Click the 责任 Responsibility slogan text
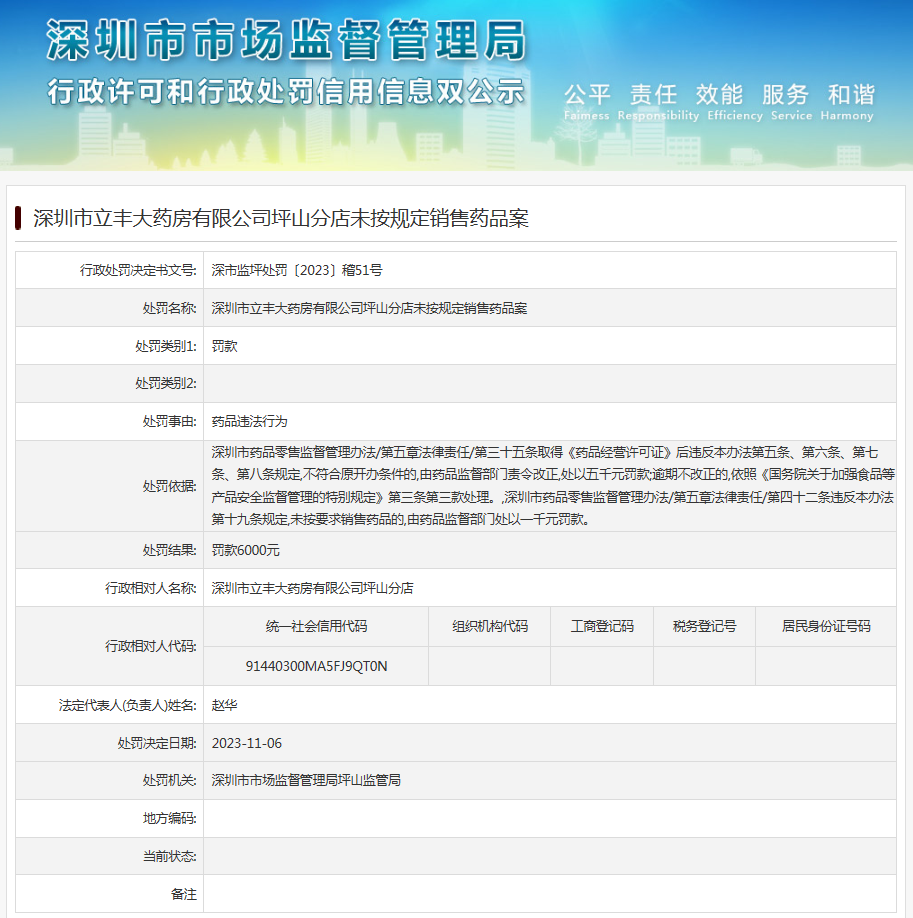This screenshot has height=918, width=913. click(x=658, y=102)
